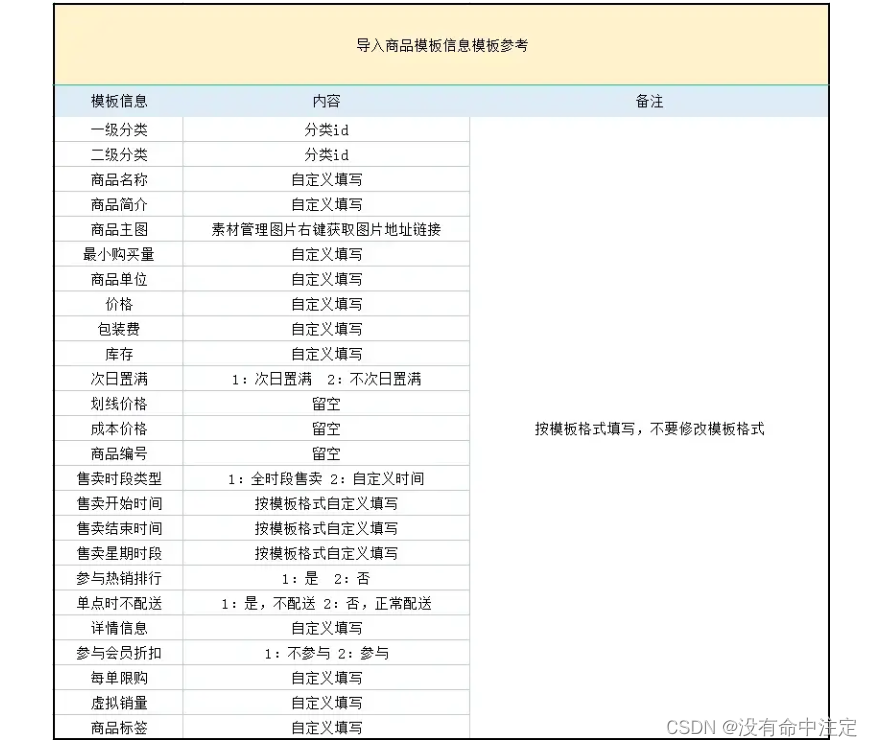Click '留空' in the 商品编号 row
This screenshot has height=746, width=872.
point(326,454)
